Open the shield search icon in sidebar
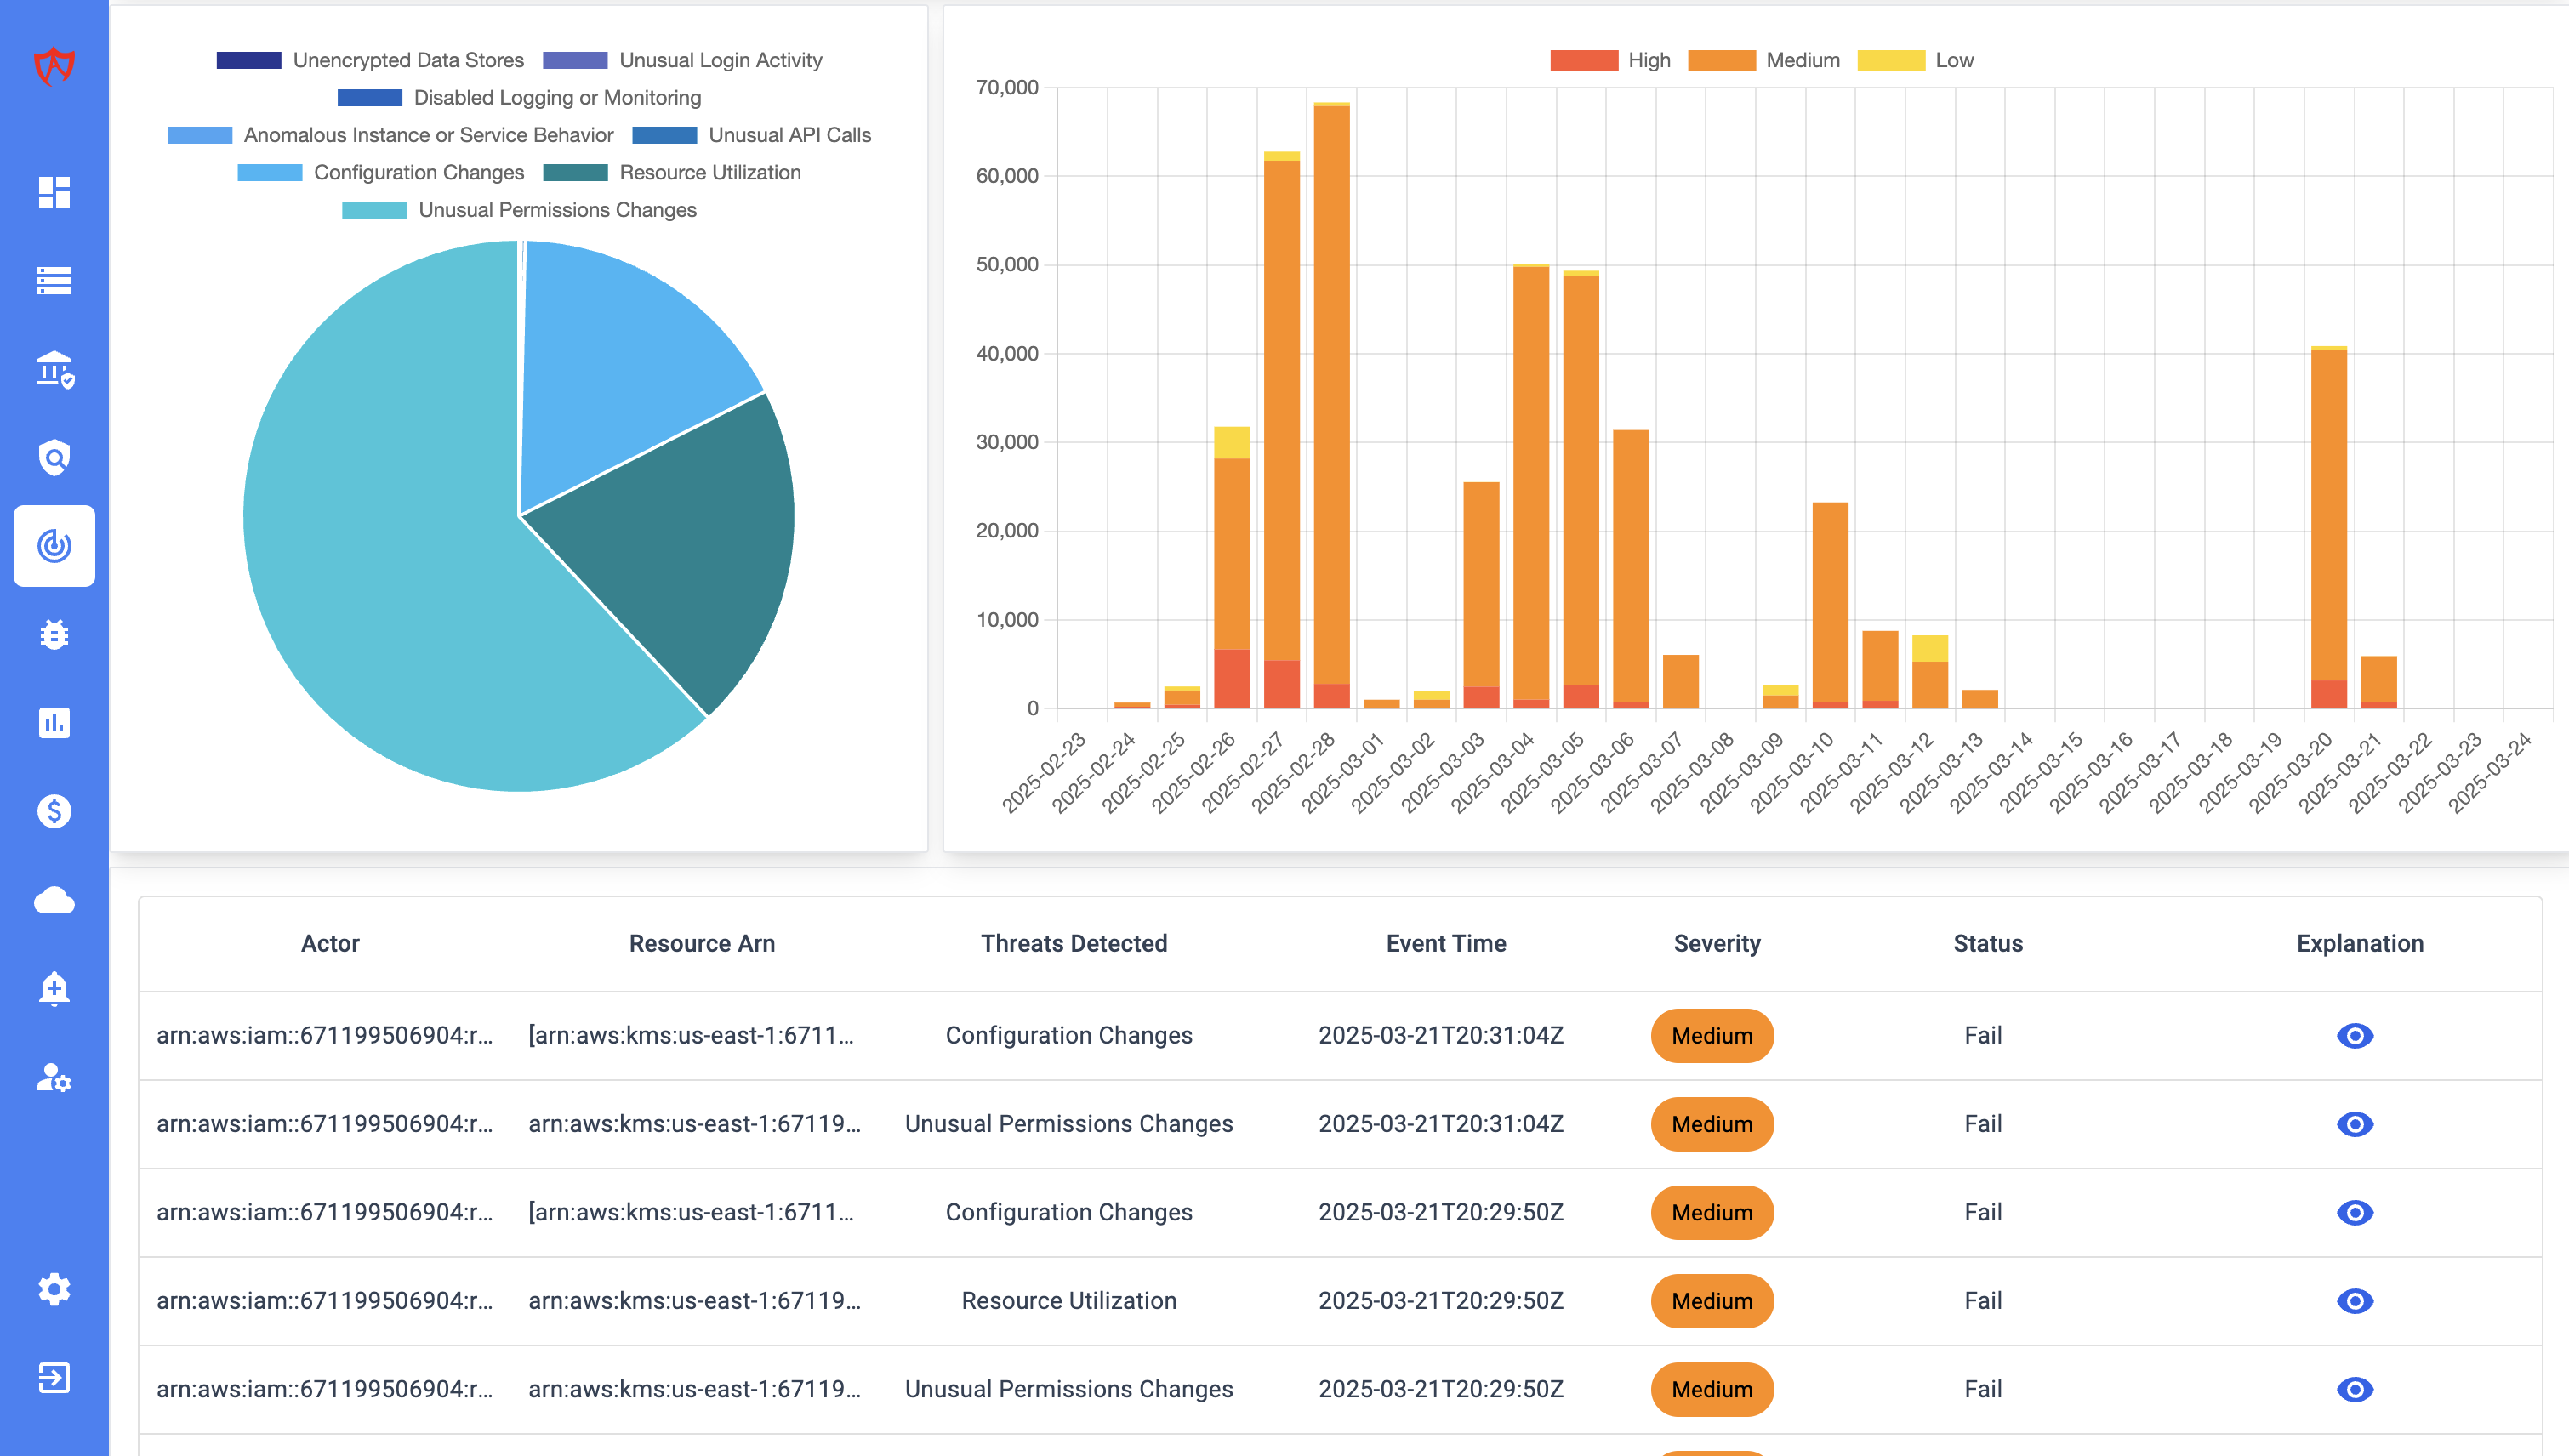 point(54,458)
